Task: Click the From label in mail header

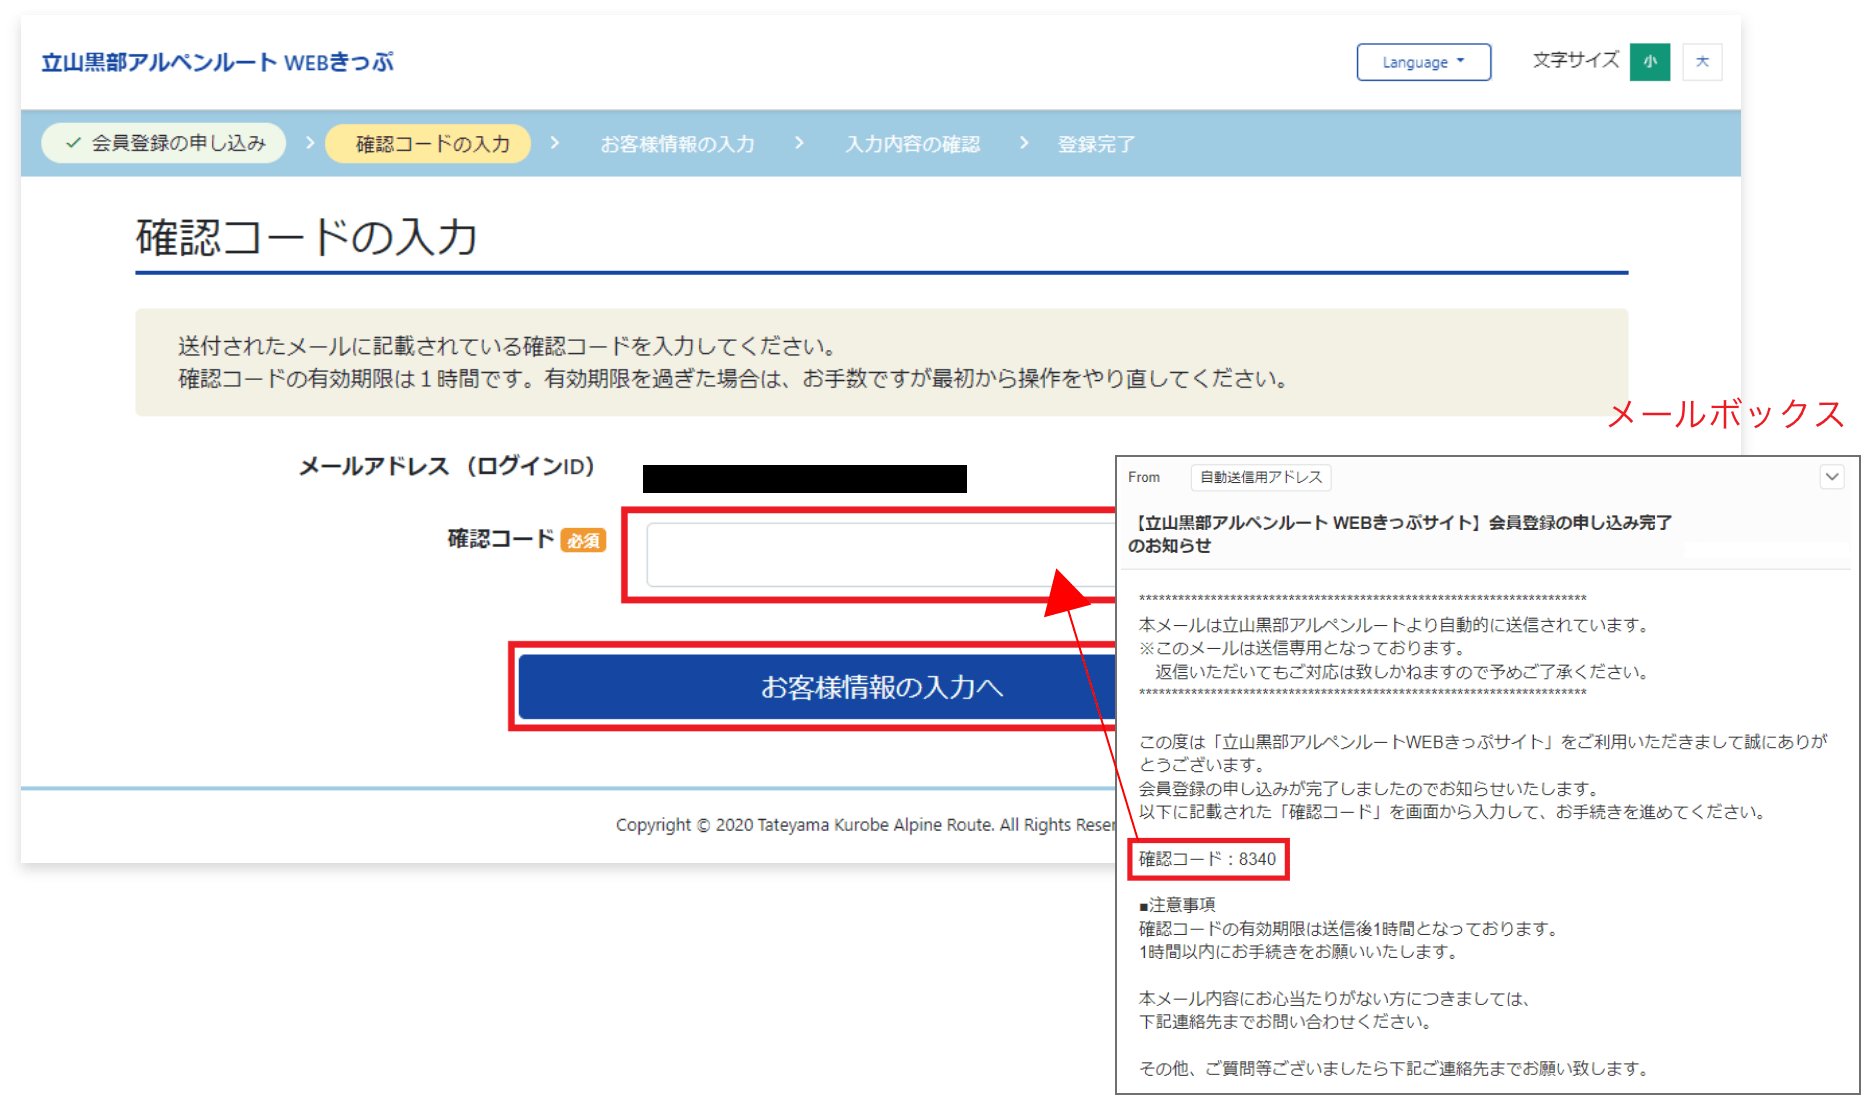Action: pyautogui.click(x=1144, y=477)
